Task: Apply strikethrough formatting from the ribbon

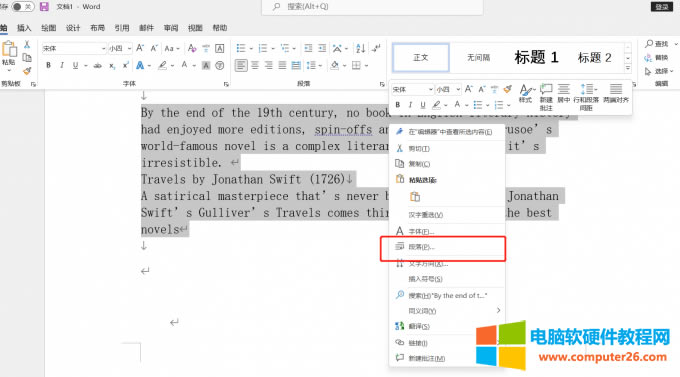Action: [x=98, y=65]
